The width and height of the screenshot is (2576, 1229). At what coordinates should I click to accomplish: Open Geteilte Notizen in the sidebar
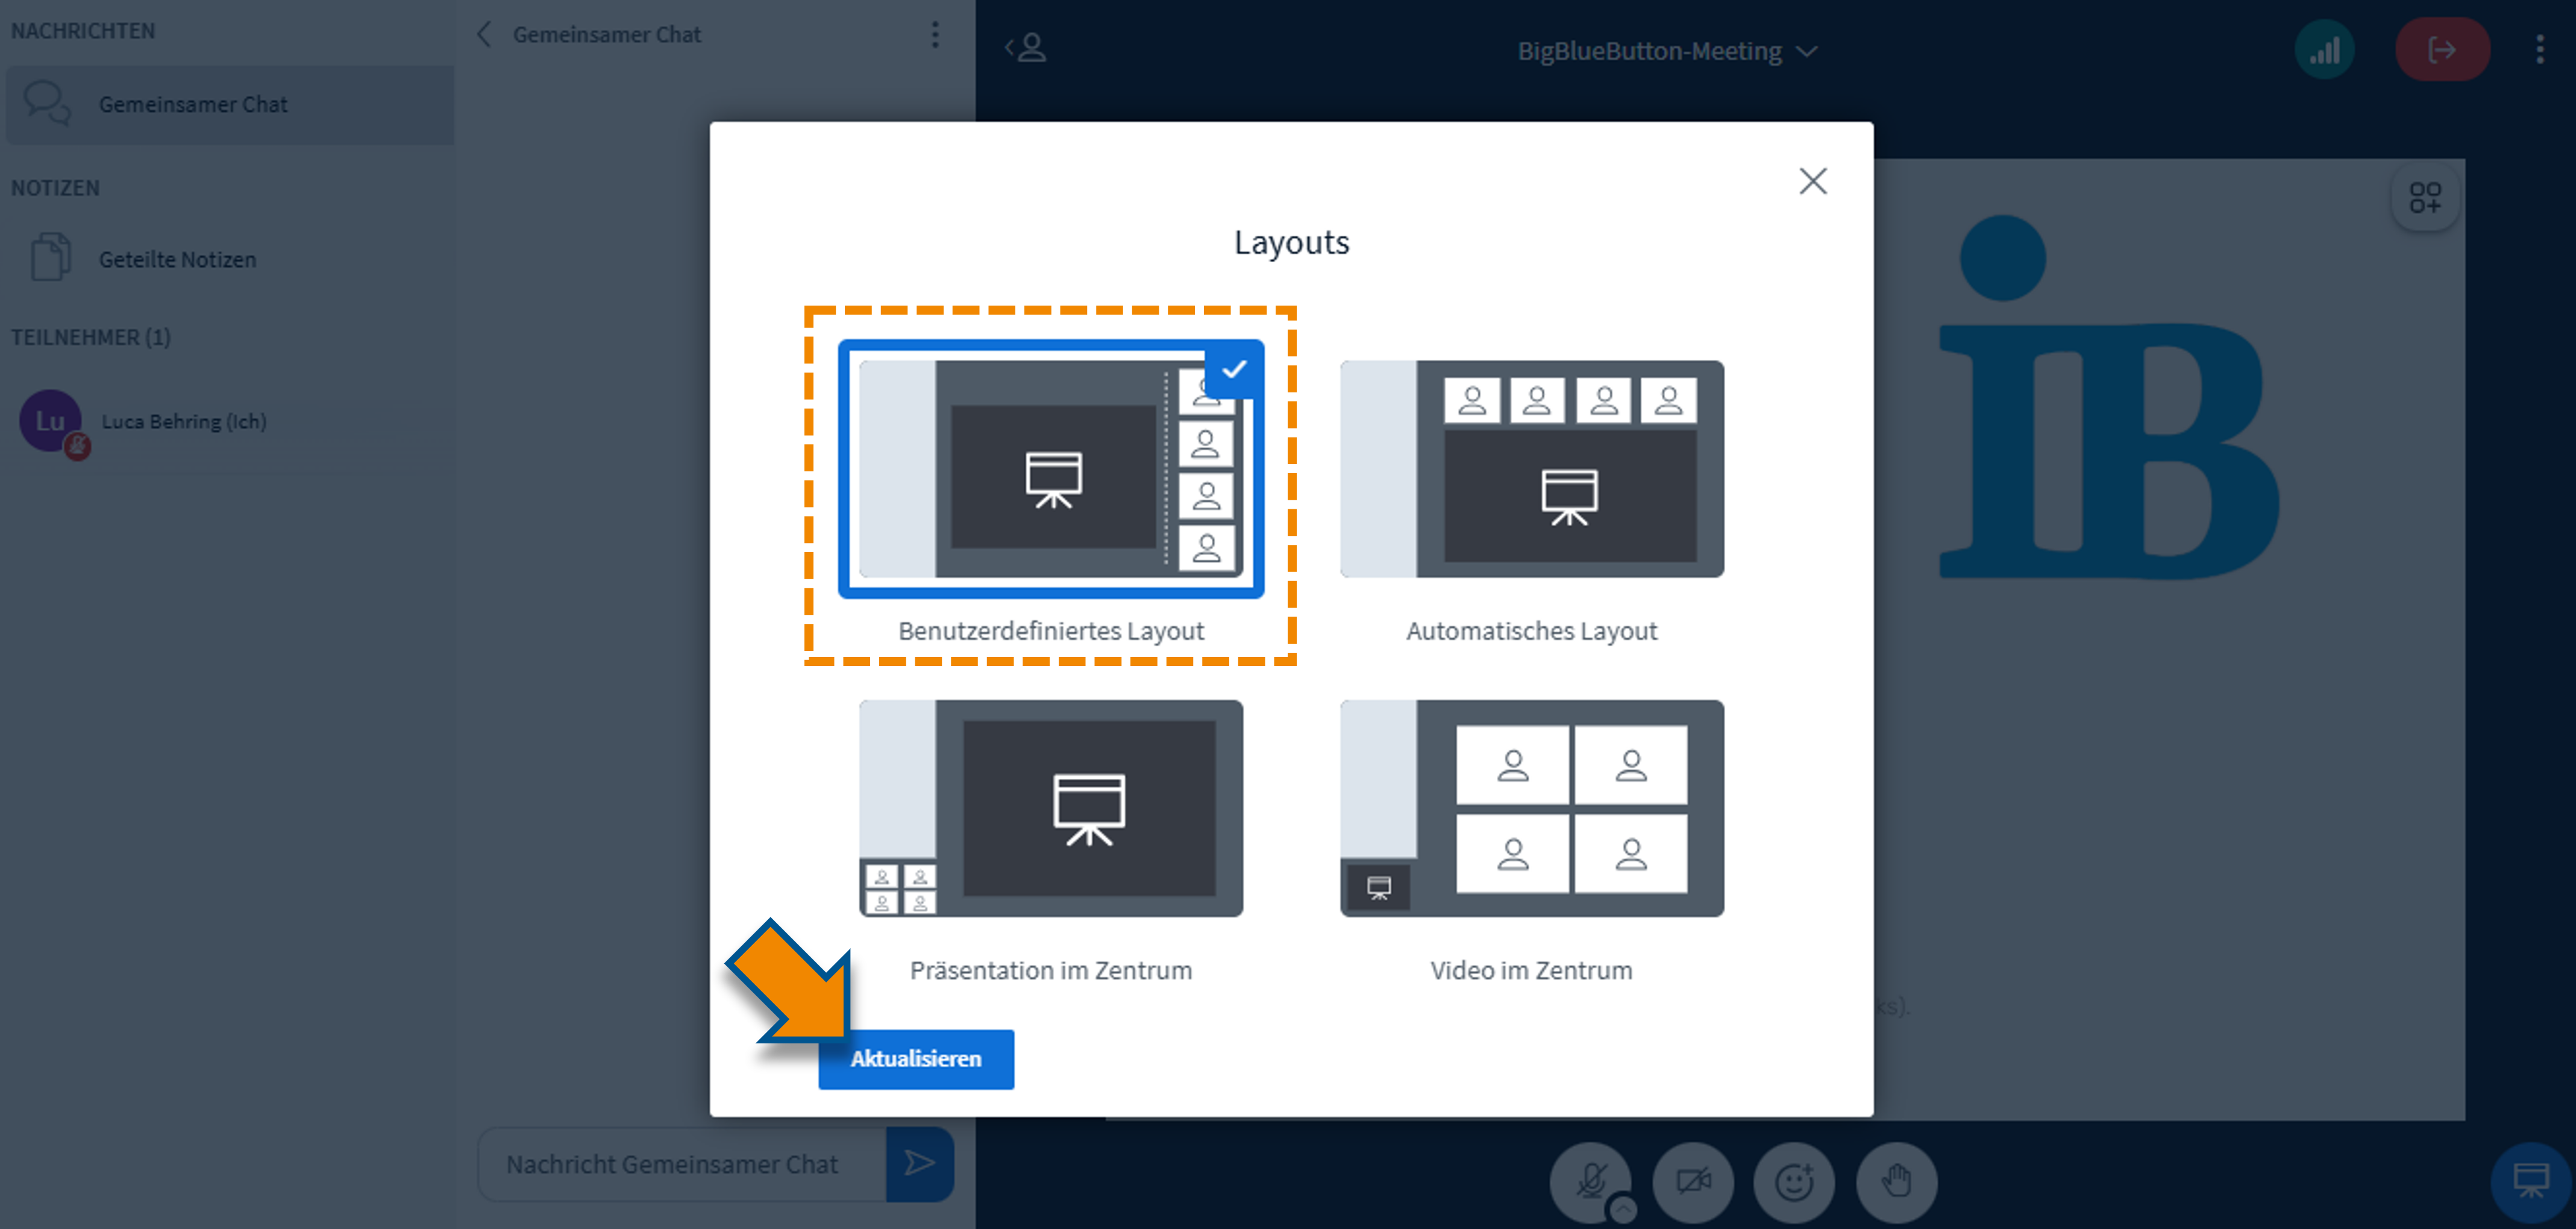(177, 259)
